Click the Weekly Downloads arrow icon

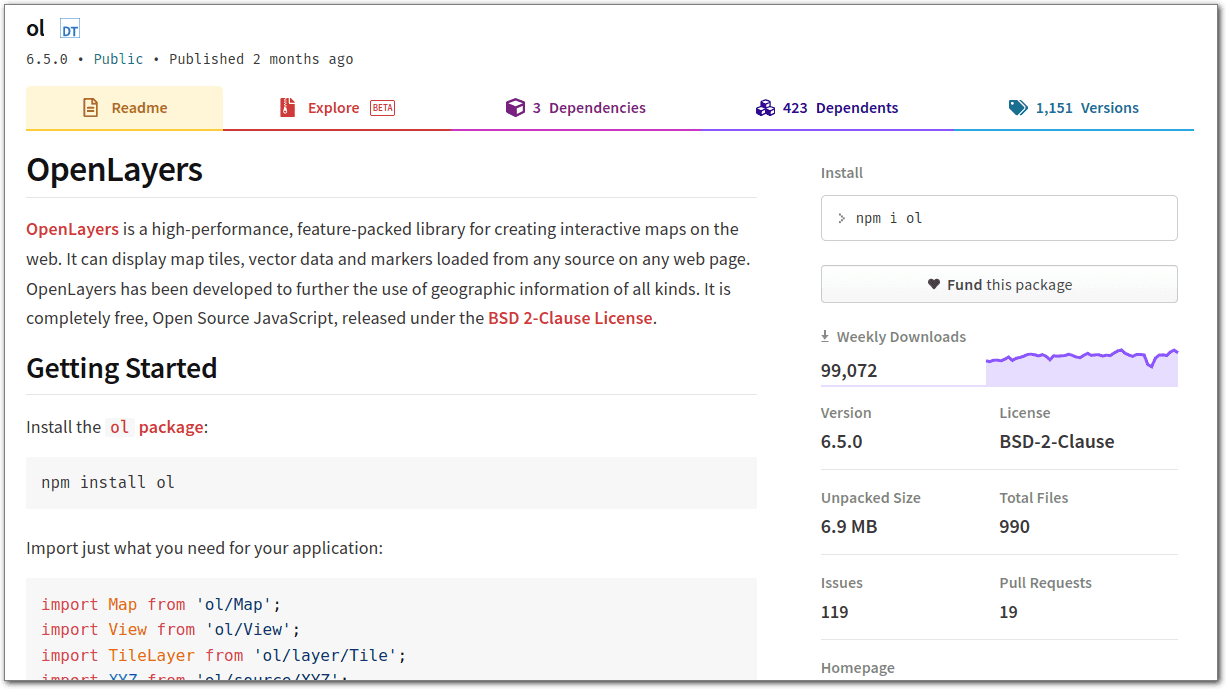point(825,337)
